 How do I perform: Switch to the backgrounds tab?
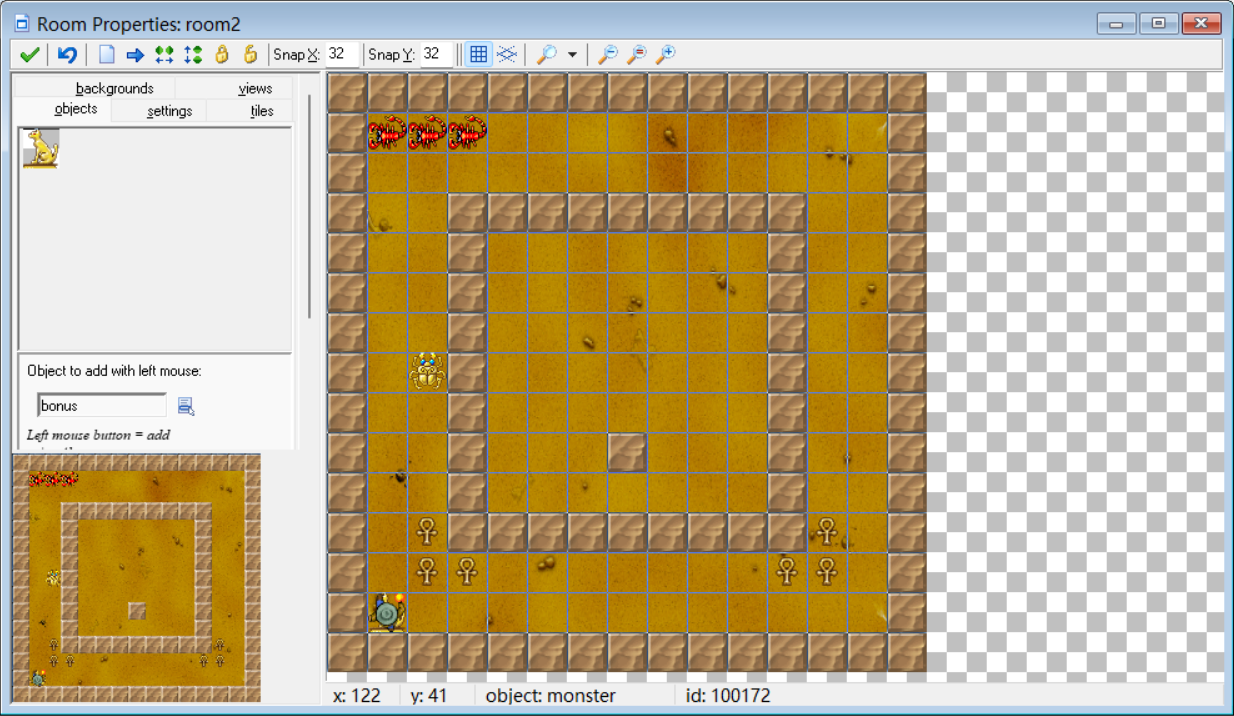[115, 88]
